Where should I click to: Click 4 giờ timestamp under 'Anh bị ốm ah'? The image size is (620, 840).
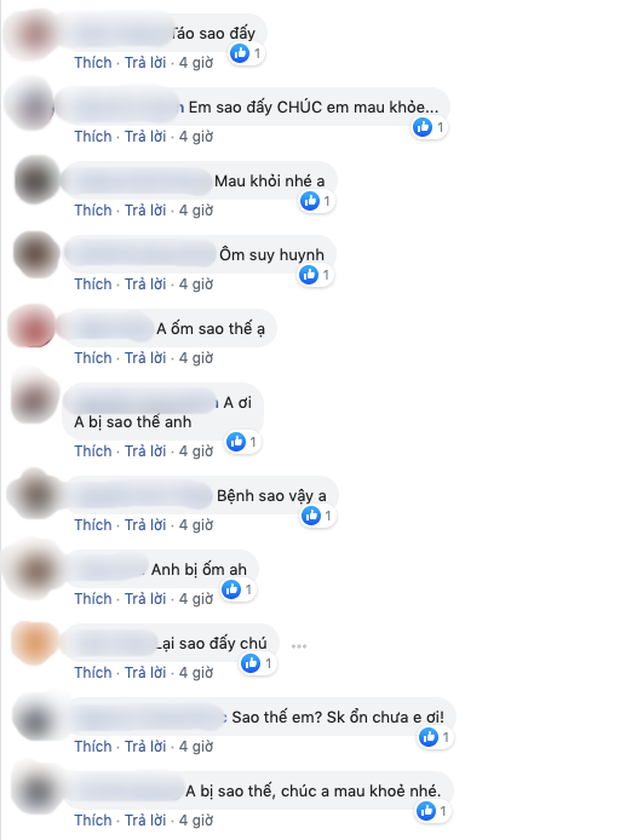[x=196, y=598]
